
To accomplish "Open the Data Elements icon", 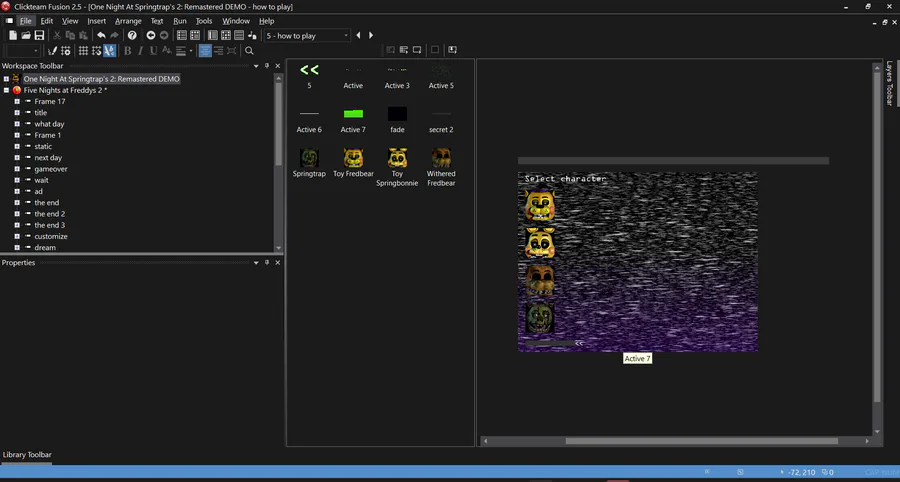I will tap(239, 36).
